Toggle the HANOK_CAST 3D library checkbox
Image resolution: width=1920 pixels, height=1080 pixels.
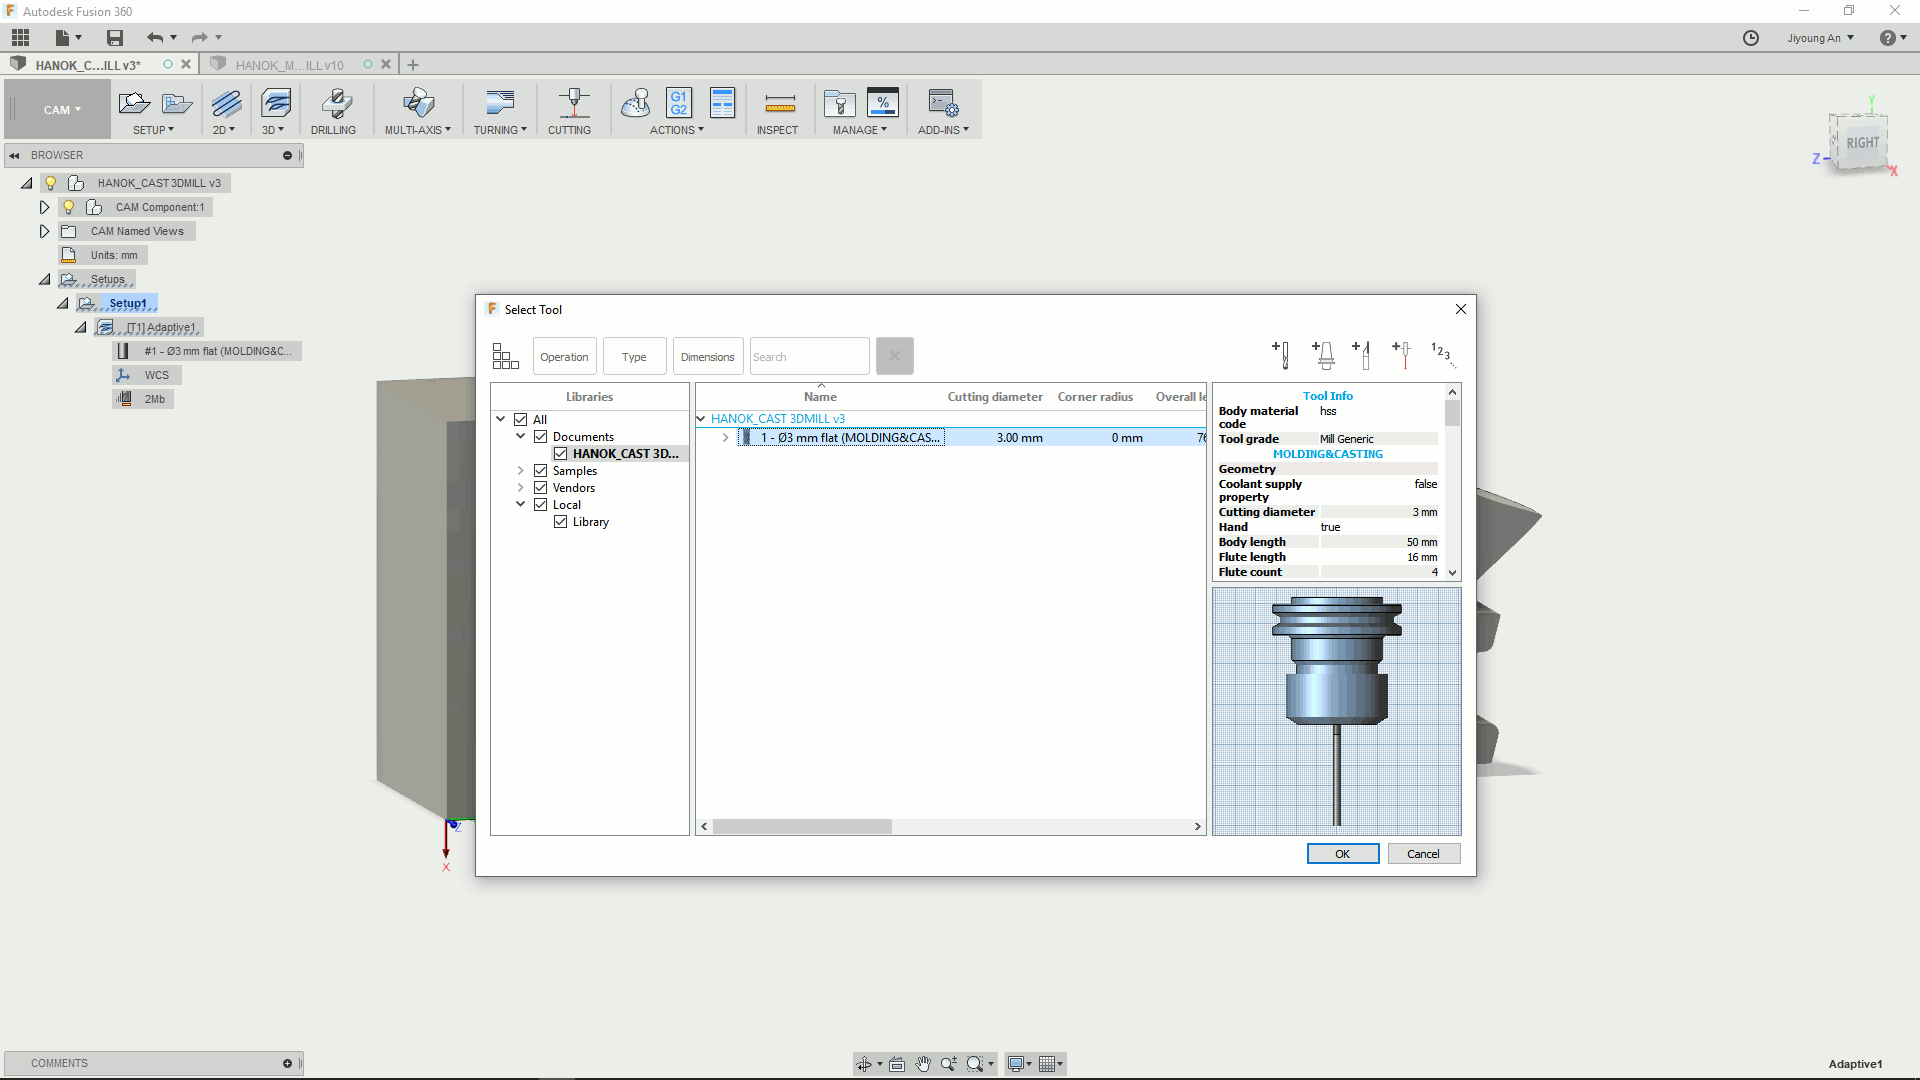pos(561,454)
